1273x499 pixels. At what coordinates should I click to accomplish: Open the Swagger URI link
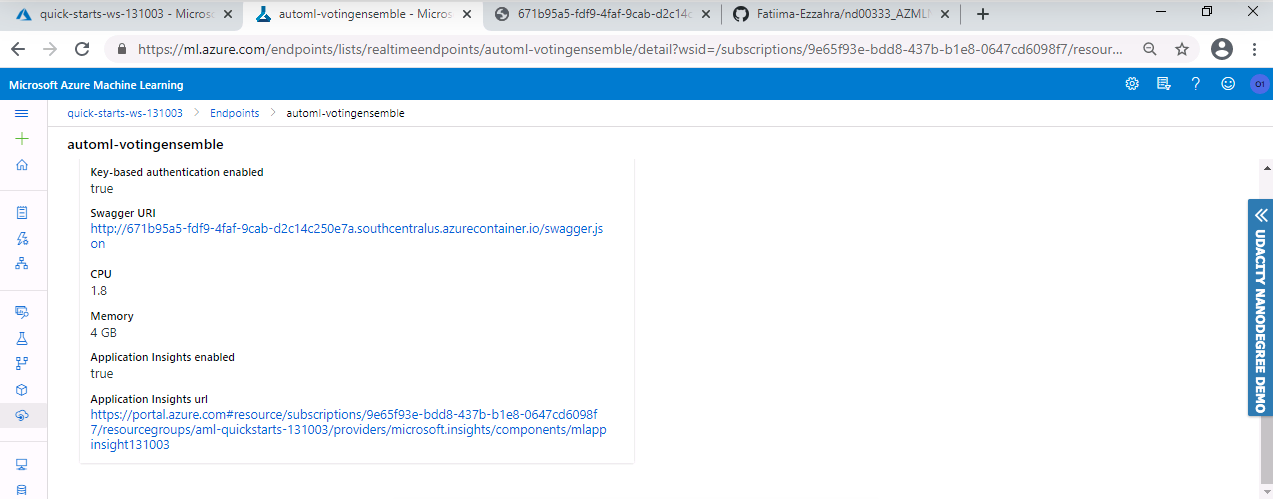(347, 236)
